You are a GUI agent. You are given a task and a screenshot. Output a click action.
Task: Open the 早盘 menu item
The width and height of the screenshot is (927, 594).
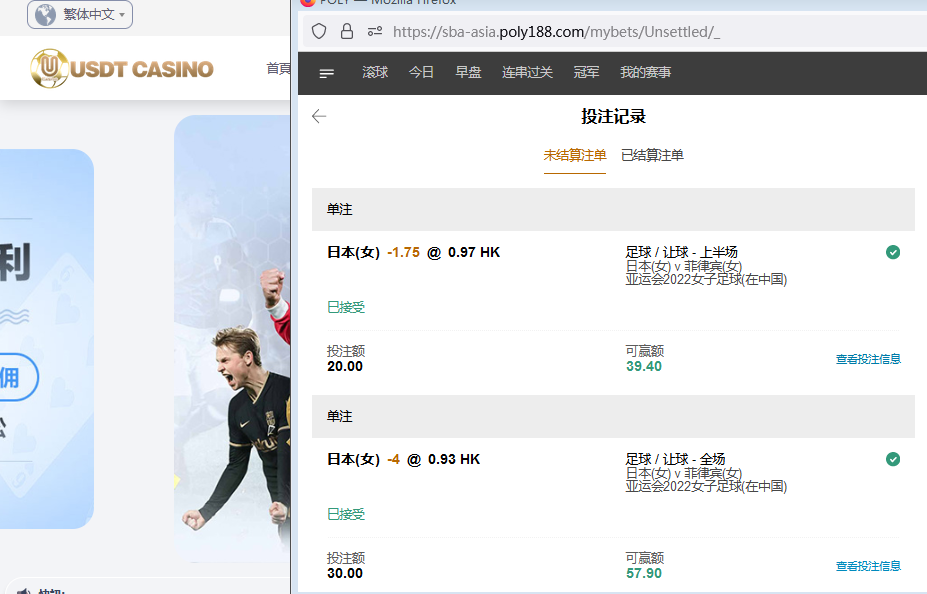coord(468,72)
